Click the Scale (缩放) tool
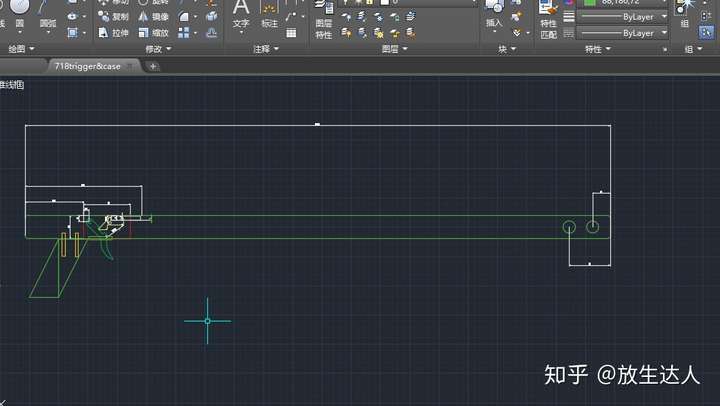Viewport: 720px width, 406px height. tap(153, 33)
